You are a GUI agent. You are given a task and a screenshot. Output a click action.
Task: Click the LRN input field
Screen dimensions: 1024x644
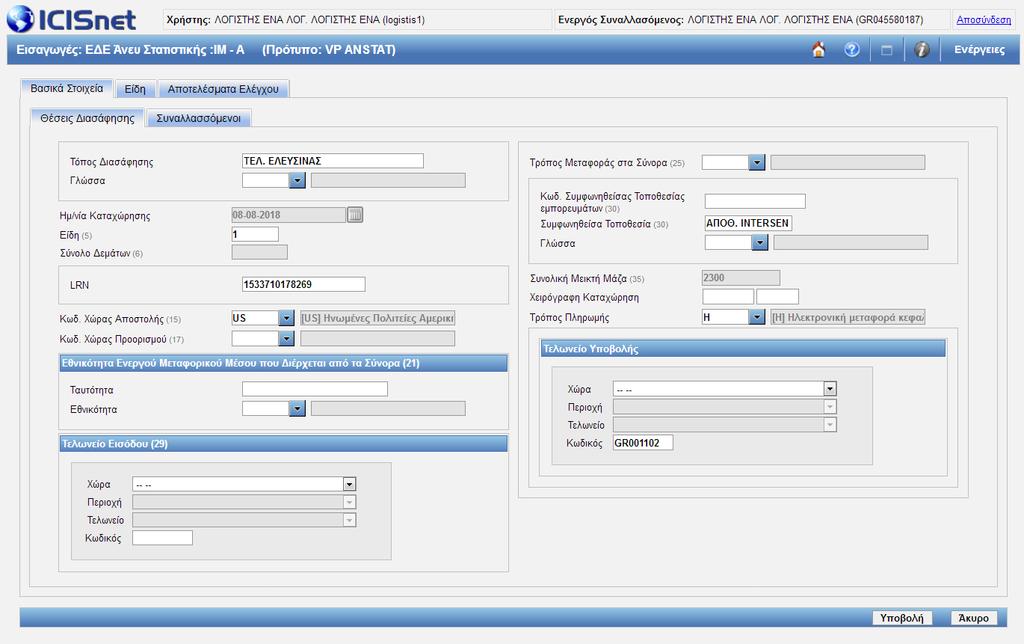click(x=304, y=284)
